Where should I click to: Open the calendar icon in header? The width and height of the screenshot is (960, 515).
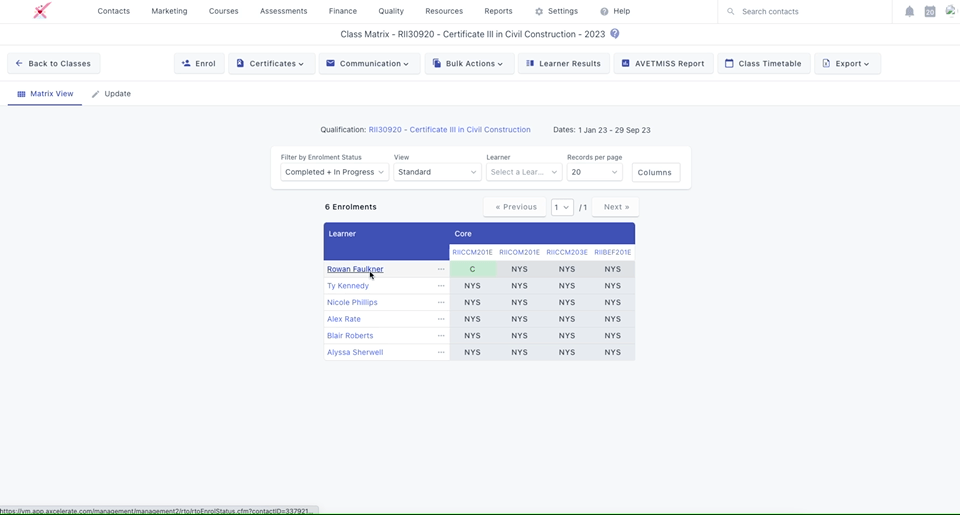pyautogui.click(x=930, y=12)
